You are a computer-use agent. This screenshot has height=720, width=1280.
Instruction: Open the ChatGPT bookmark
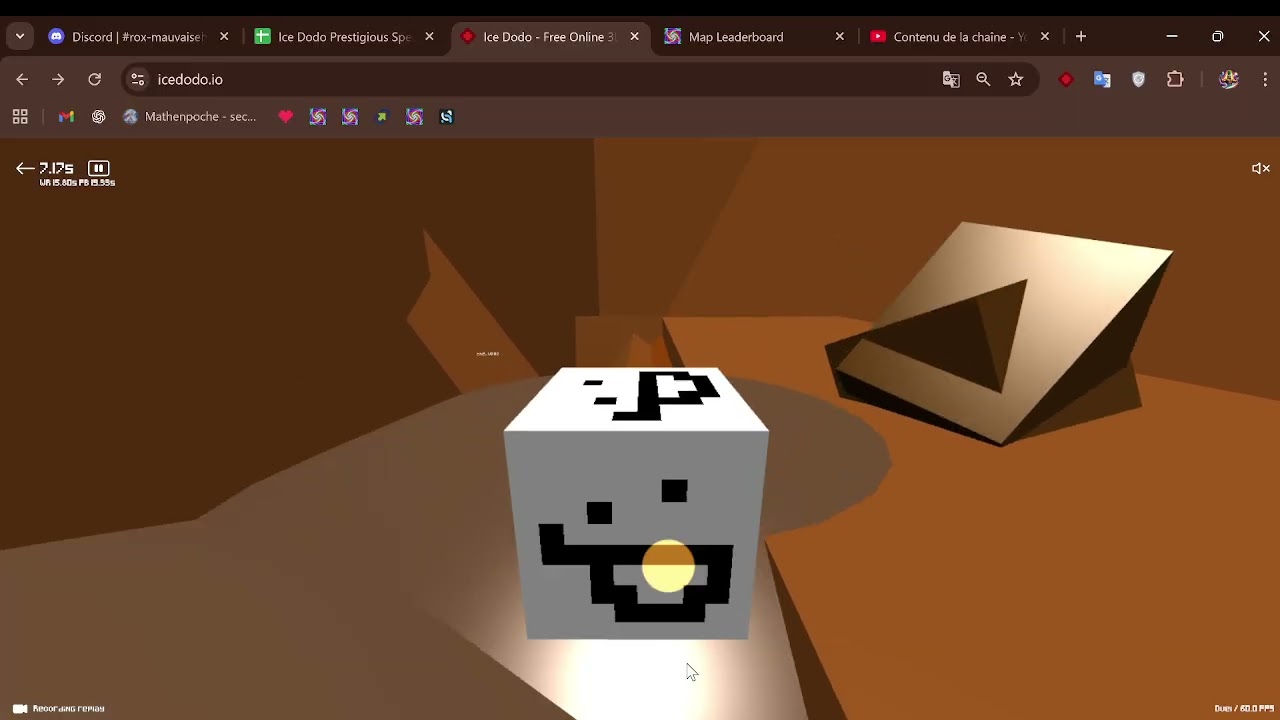click(98, 117)
